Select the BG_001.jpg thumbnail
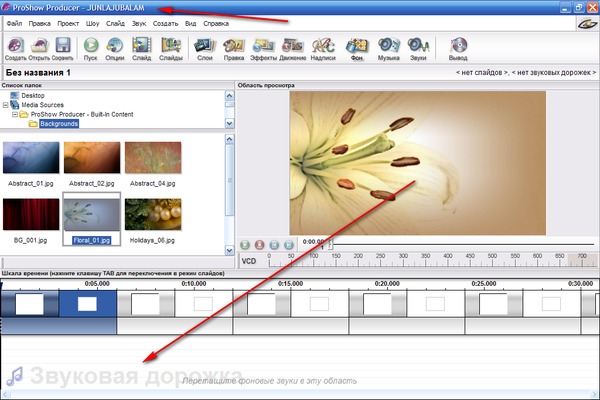Viewport: 600px width, 400px height. 31,214
